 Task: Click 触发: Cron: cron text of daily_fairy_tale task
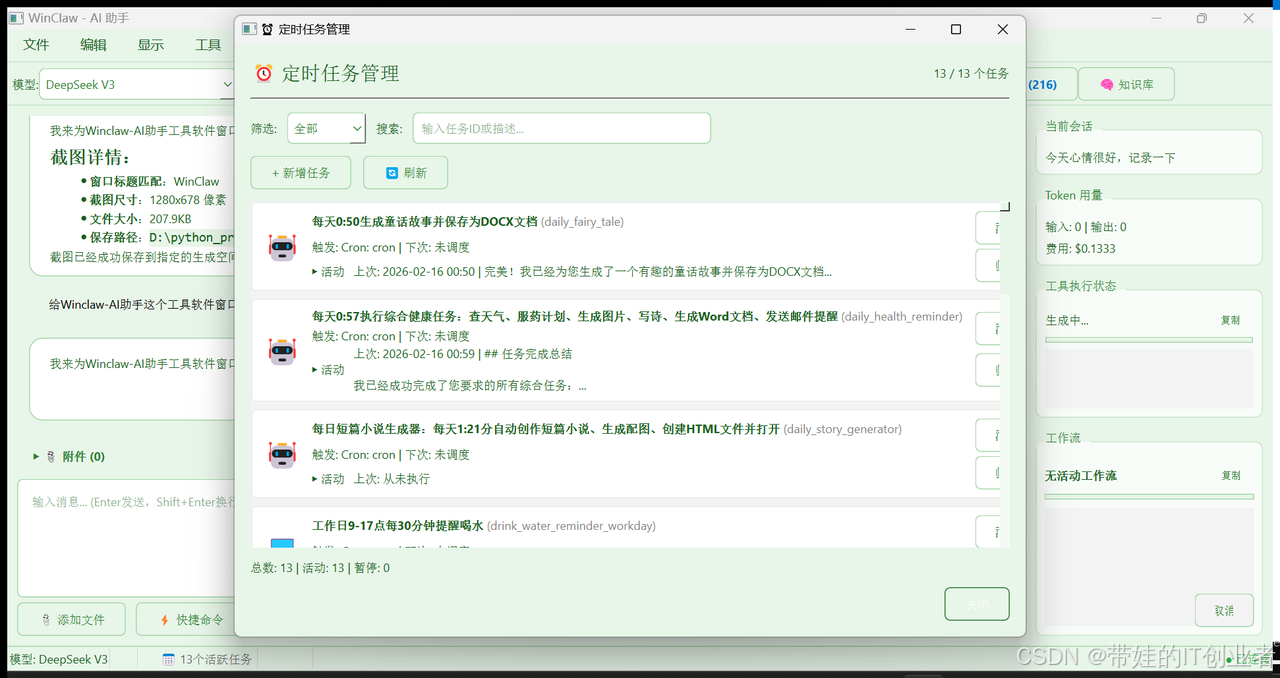point(354,247)
